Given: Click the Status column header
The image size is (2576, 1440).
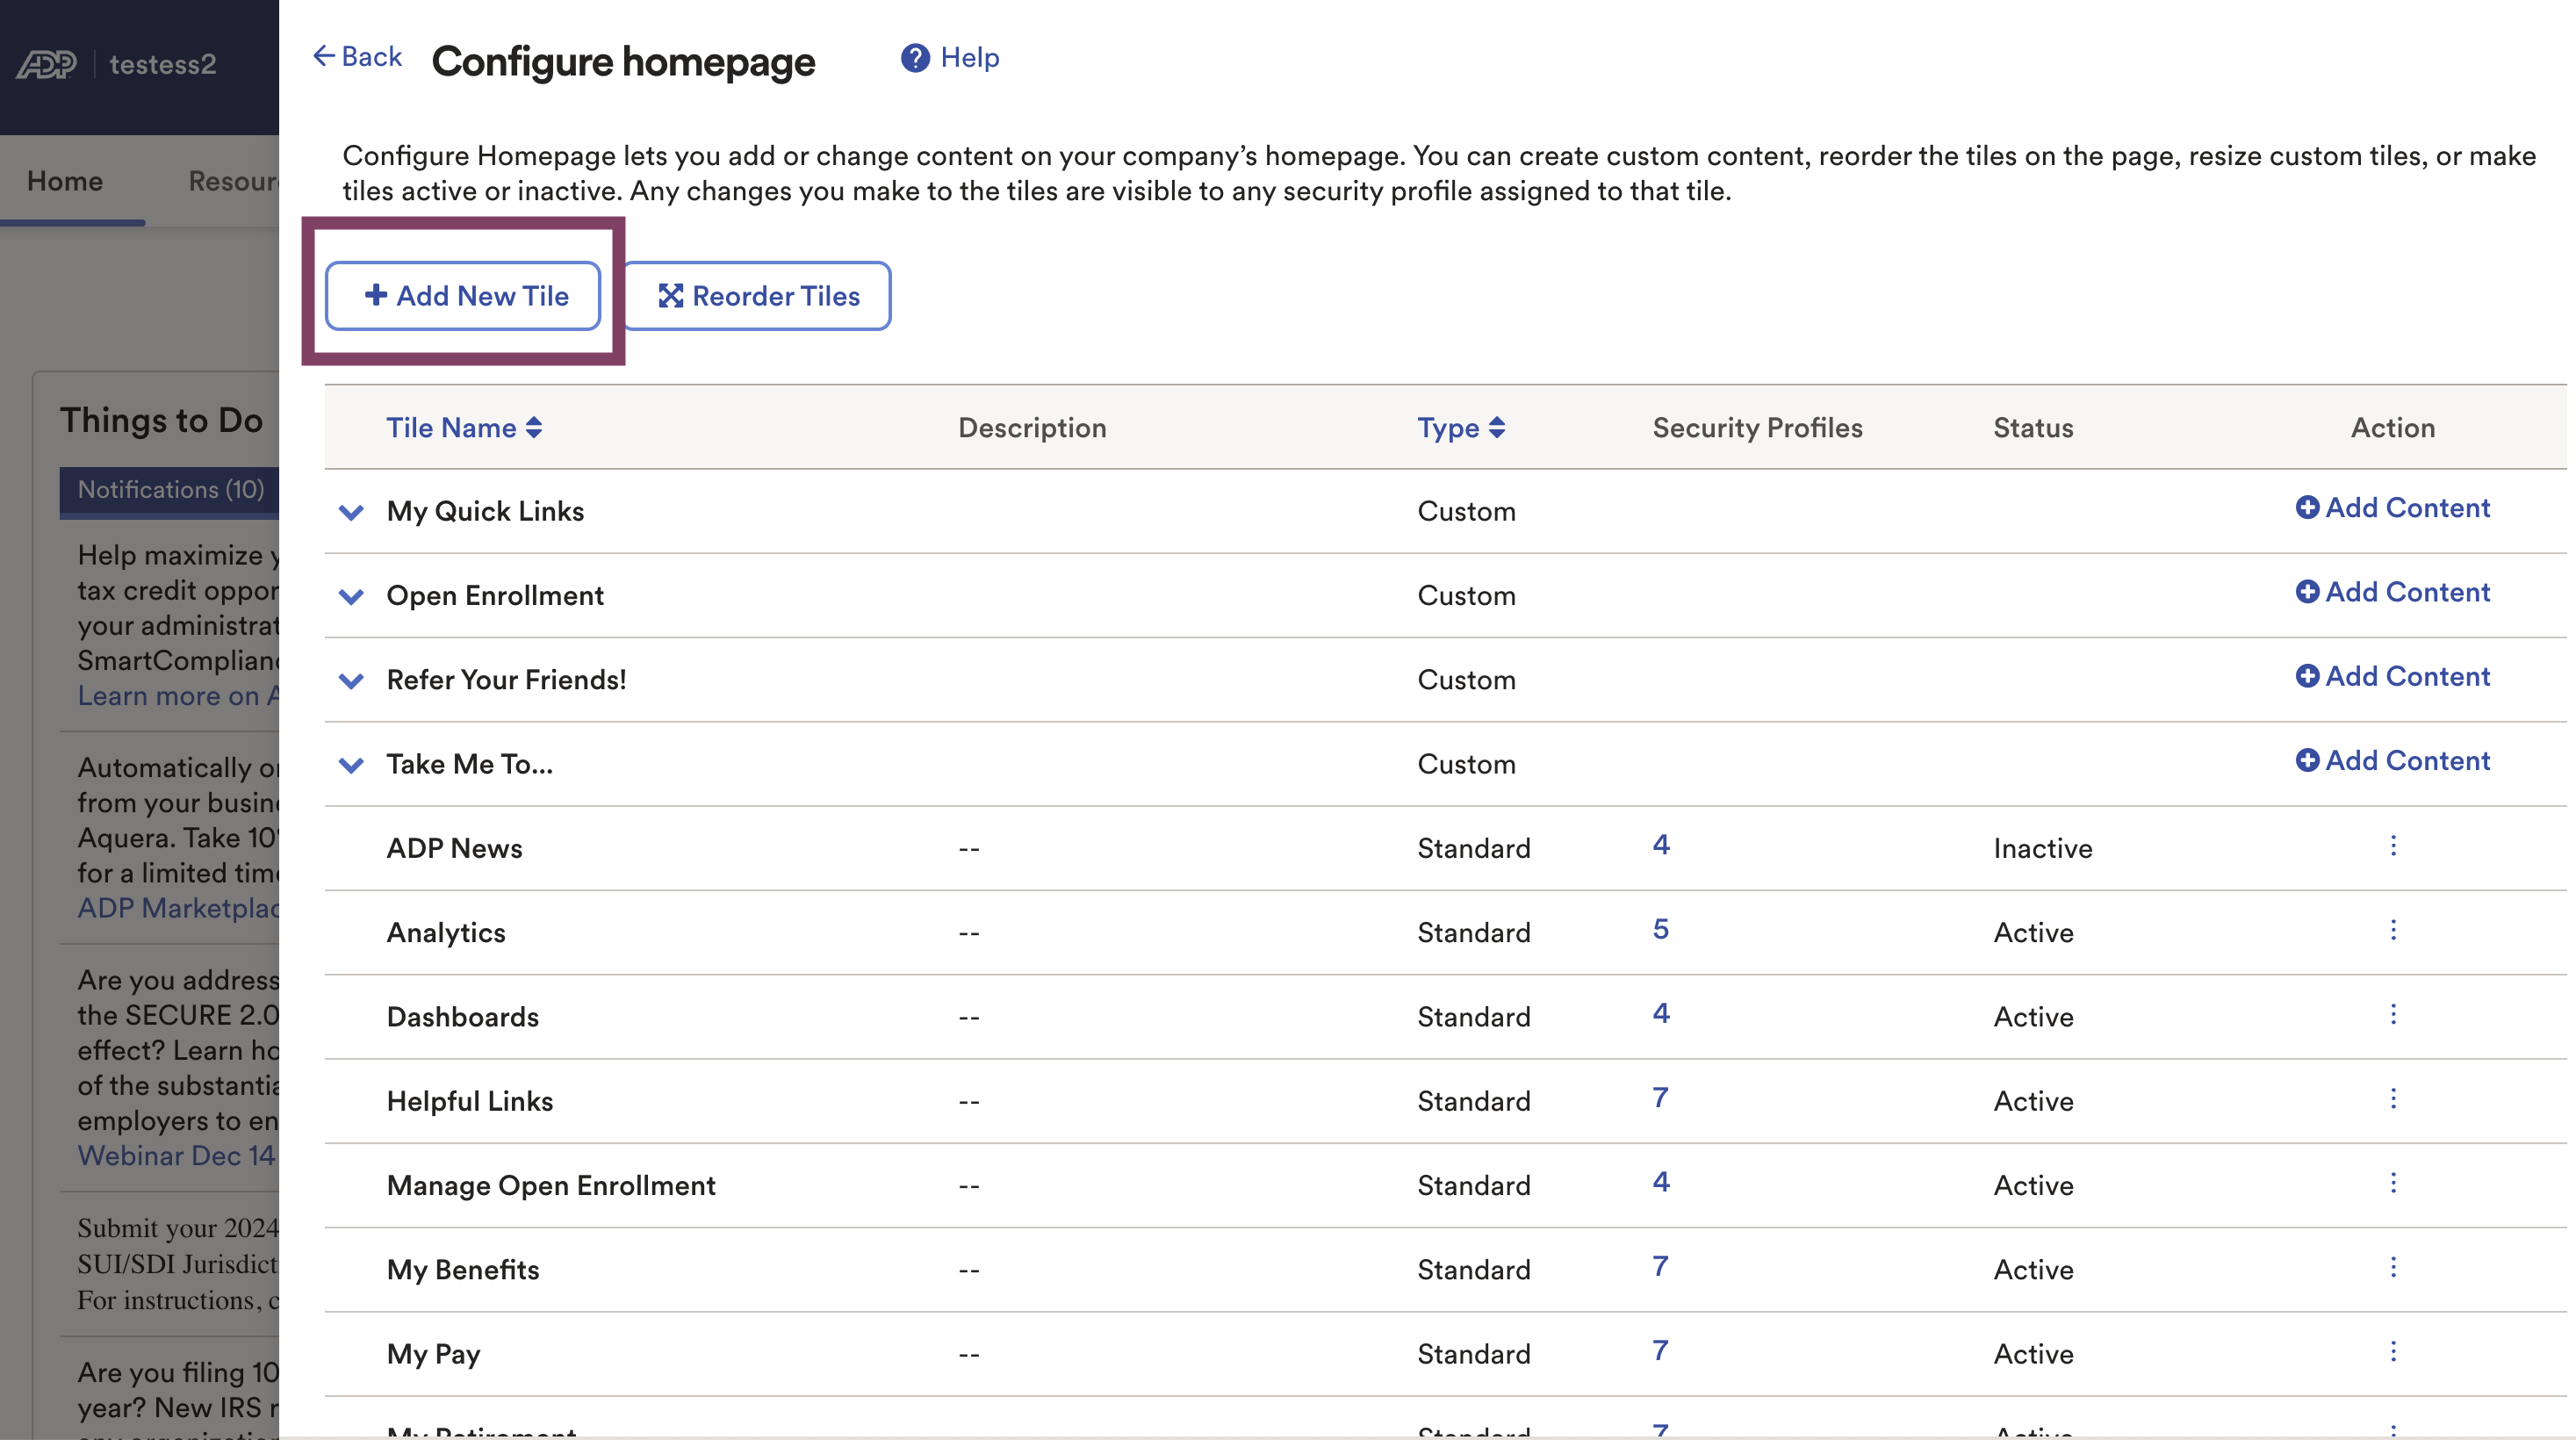Looking at the screenshot, I should click(2033, 428).
